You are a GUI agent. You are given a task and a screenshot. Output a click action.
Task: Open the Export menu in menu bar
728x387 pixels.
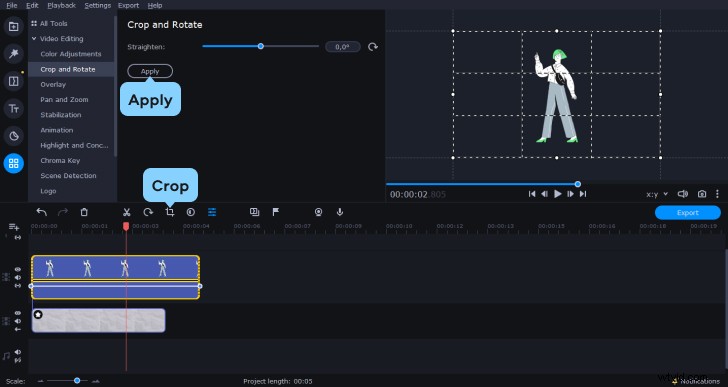coord(128,5)
